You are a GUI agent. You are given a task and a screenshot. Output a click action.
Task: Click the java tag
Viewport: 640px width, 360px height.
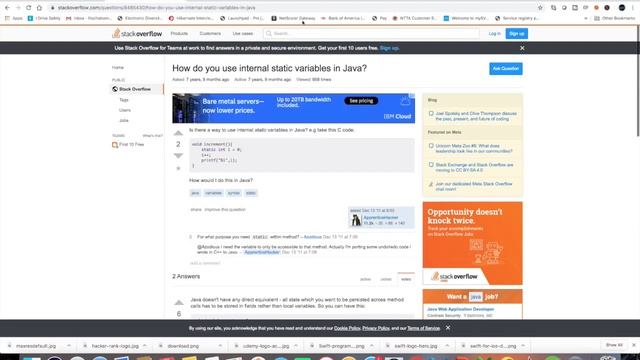tap(196, 193)
